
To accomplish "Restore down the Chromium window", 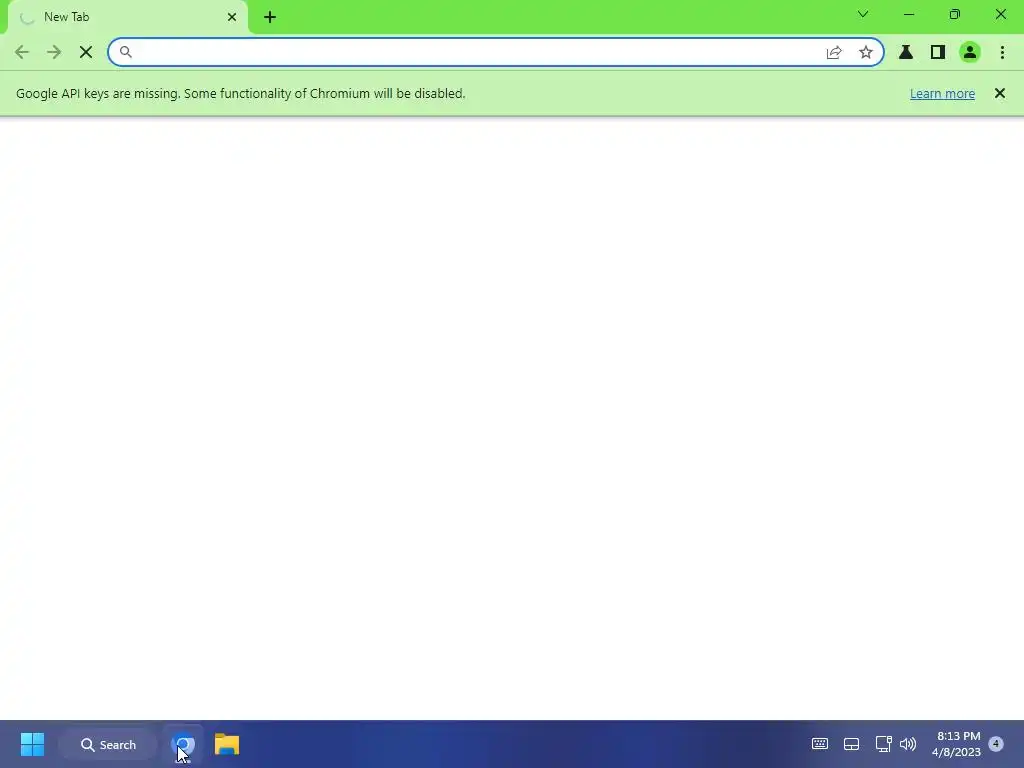I will 955,14.
